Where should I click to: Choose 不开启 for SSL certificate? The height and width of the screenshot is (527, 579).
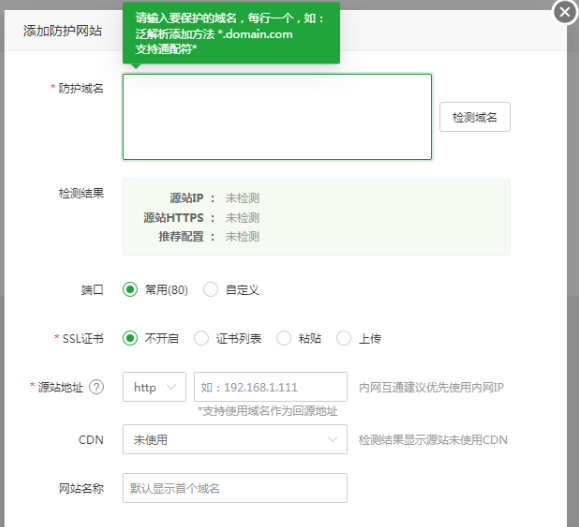[x=130, y=338]
